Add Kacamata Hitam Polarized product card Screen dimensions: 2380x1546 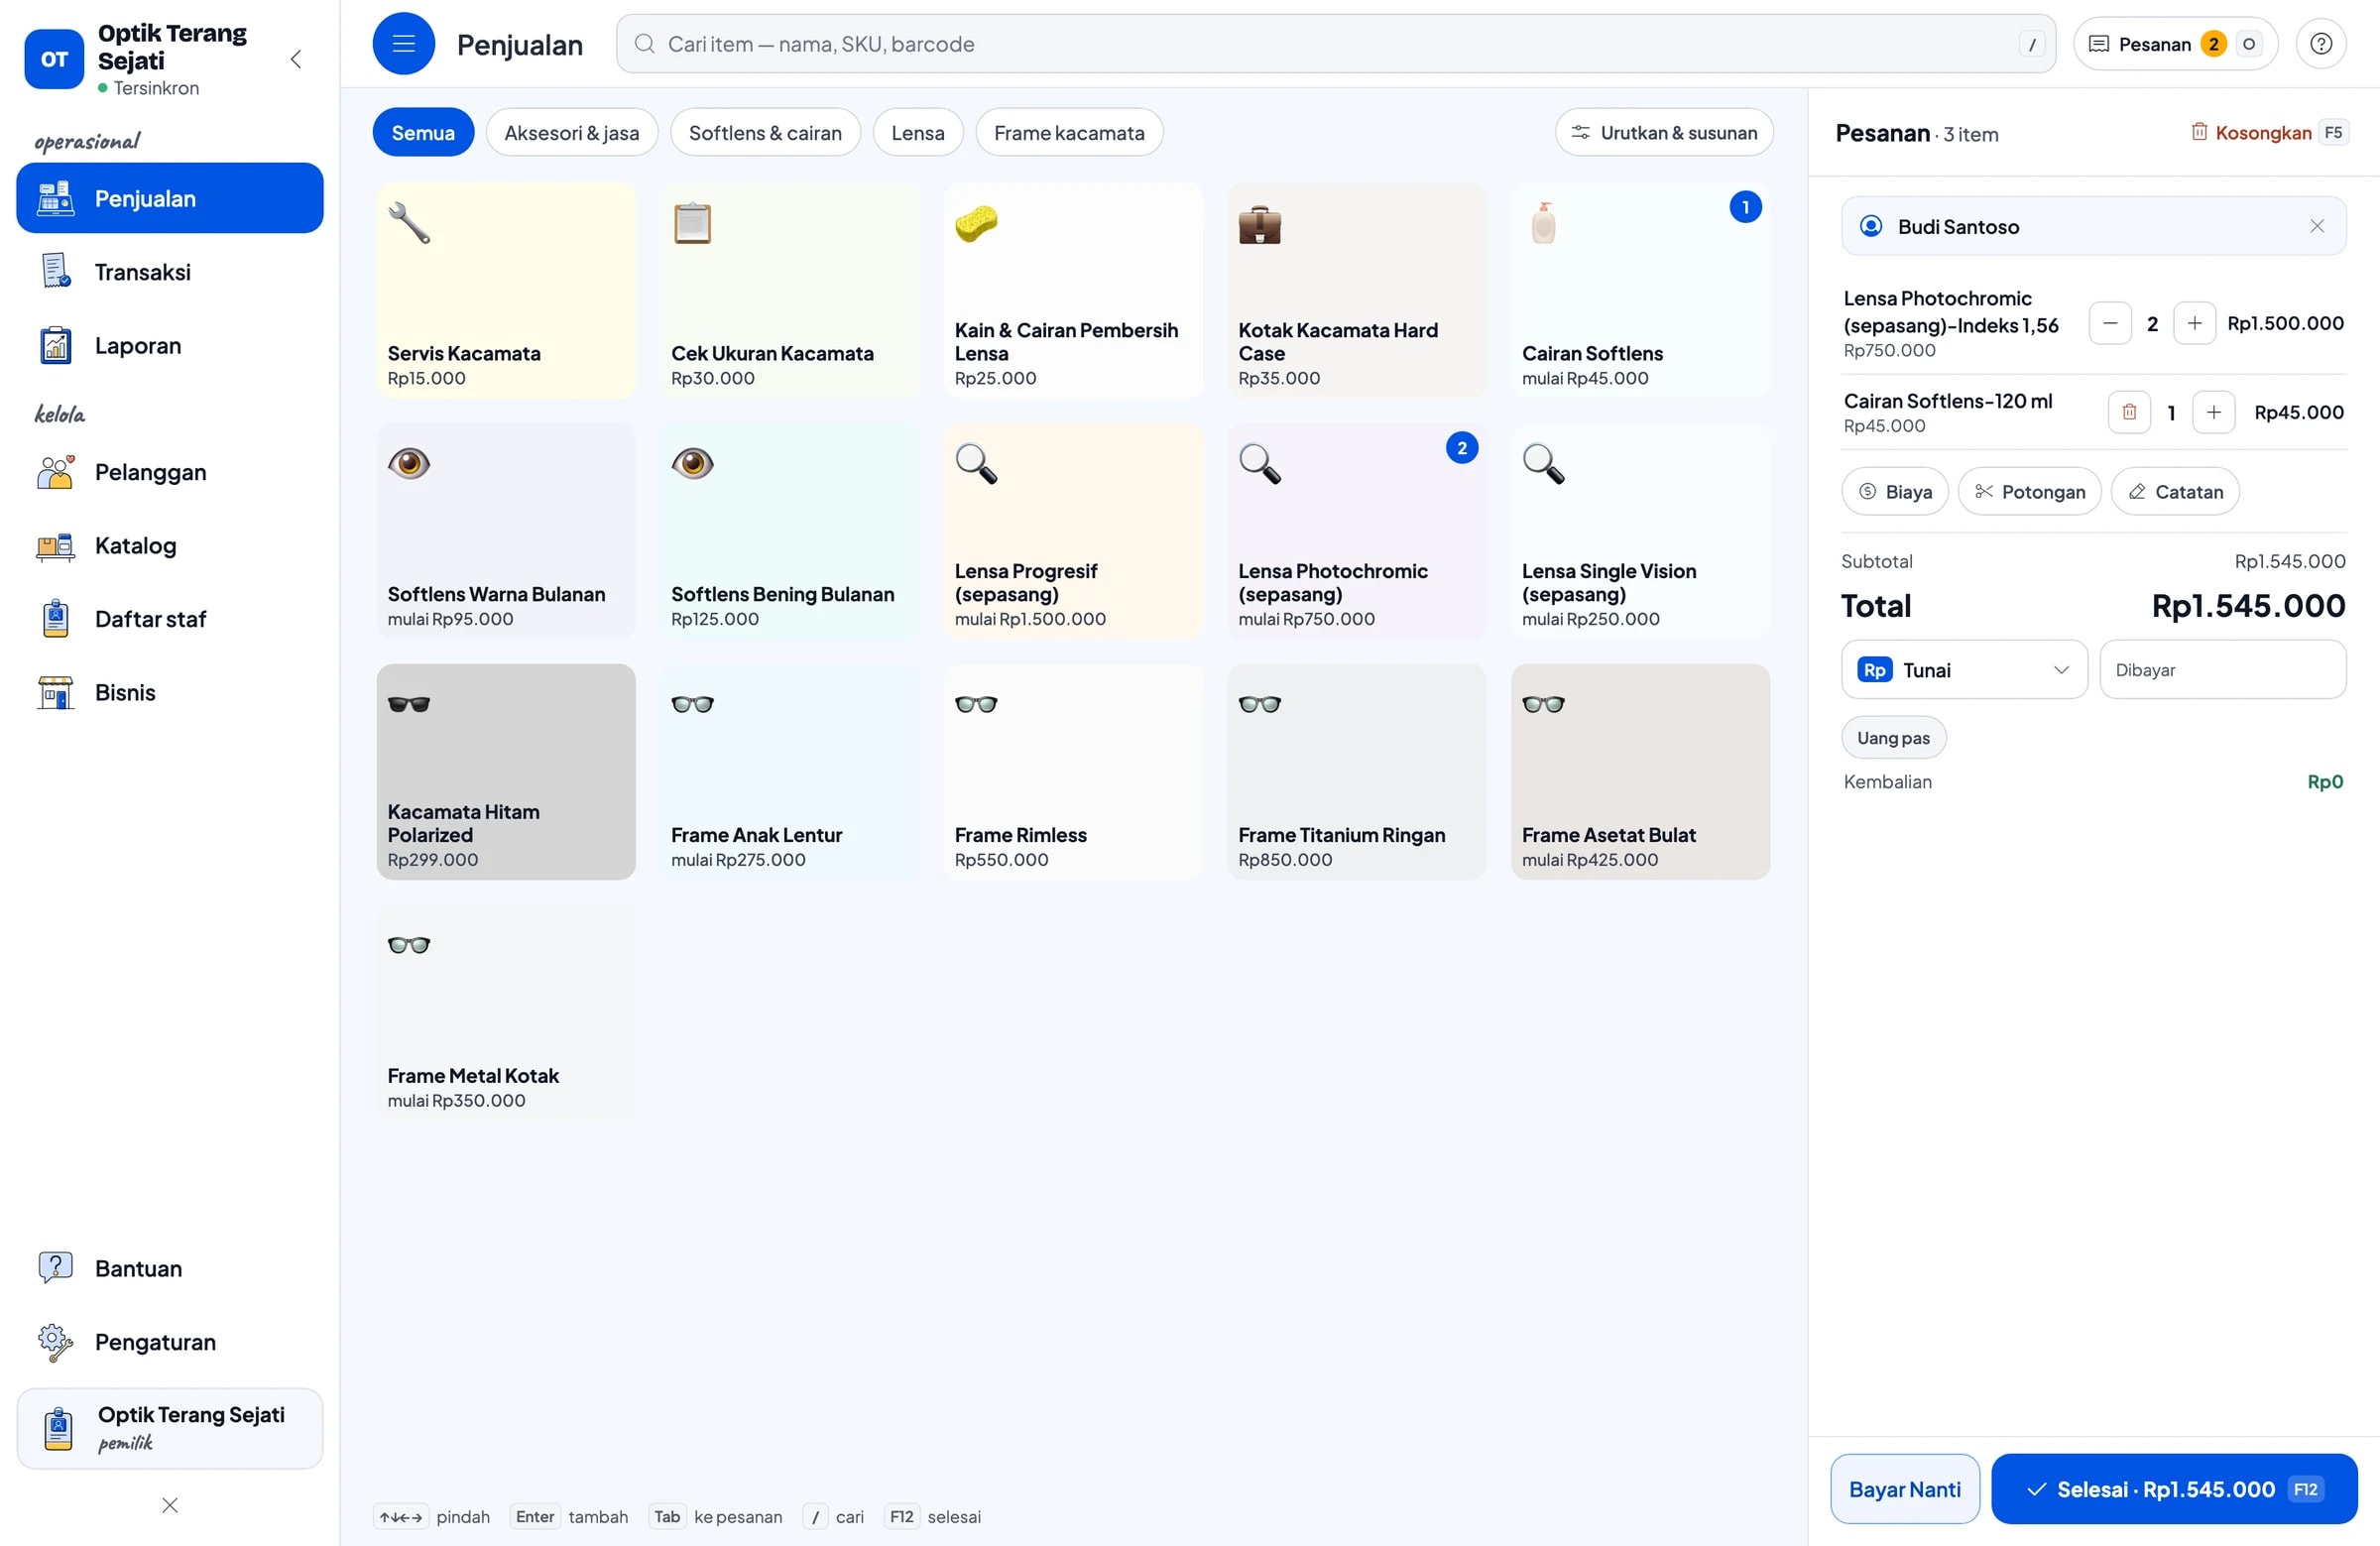point(506,772)
